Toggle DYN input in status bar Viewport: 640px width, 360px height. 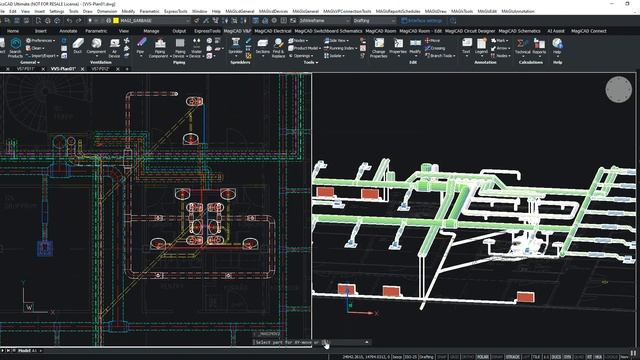coord(568,357)
